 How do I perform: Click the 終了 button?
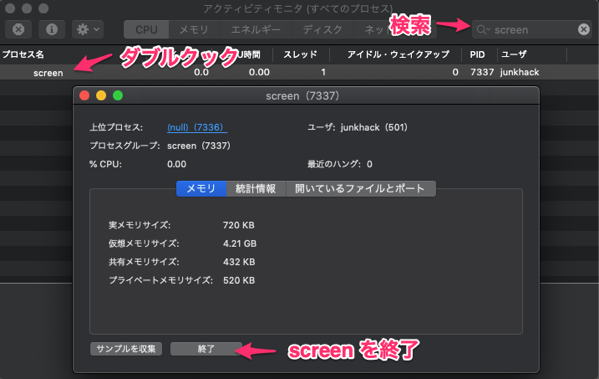(x=206, y=348)
